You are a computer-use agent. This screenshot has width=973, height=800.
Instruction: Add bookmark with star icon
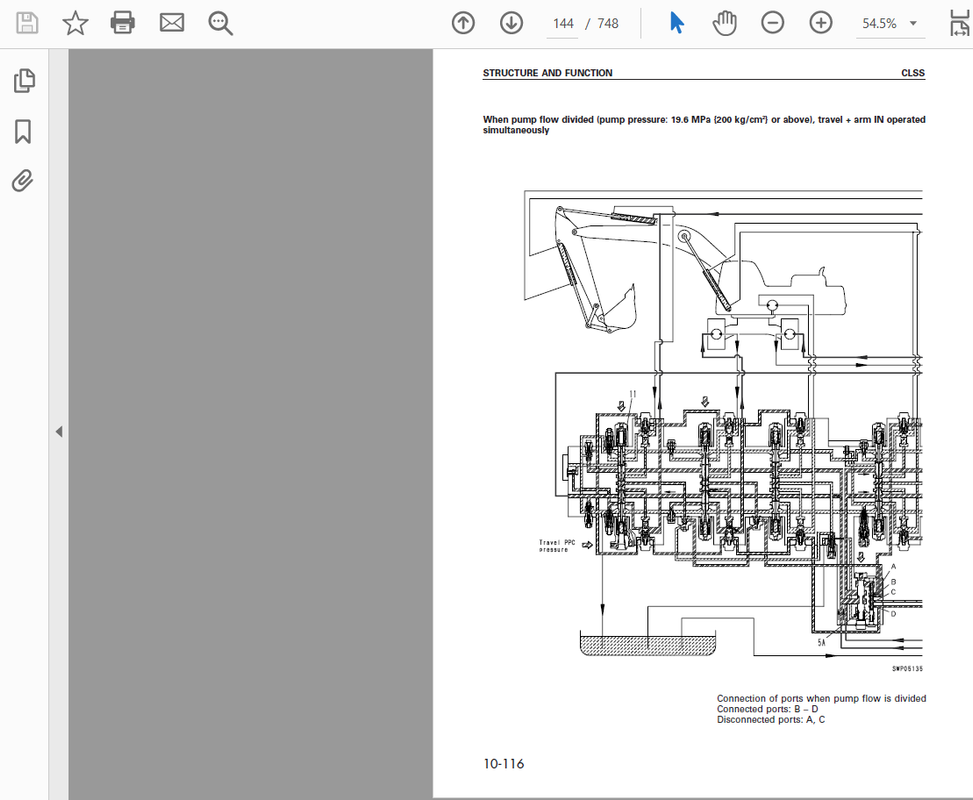click(x=75, y=24)
